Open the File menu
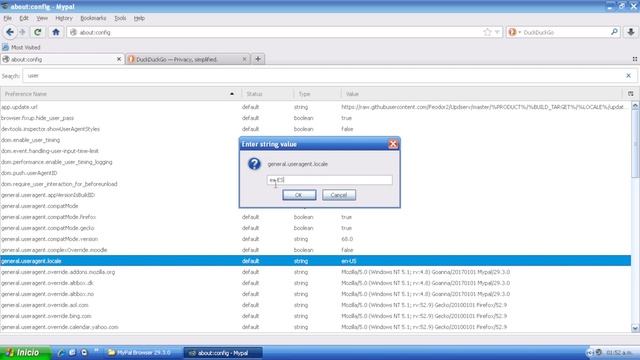Viewport: 640px width, 360px height. (7, 18)
